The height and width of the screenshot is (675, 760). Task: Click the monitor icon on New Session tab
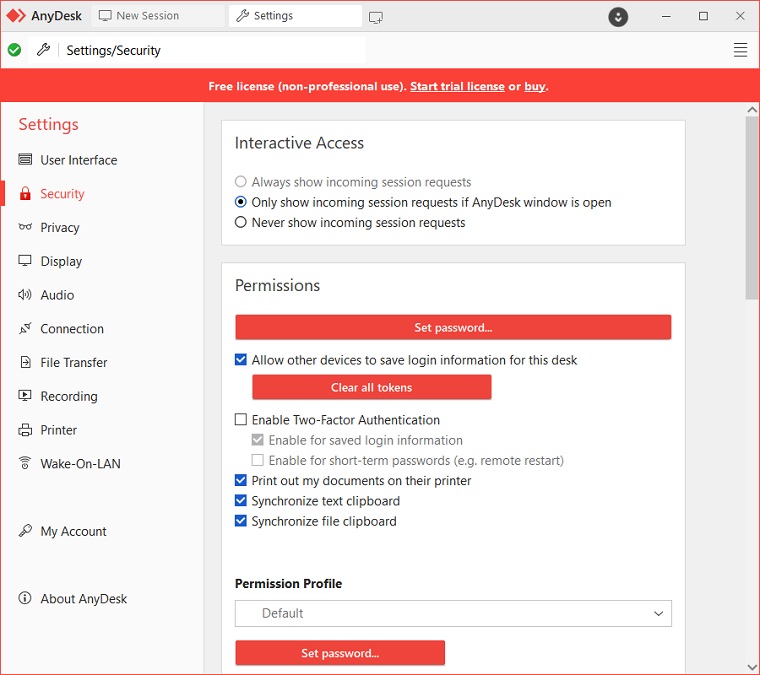point(105,16)
